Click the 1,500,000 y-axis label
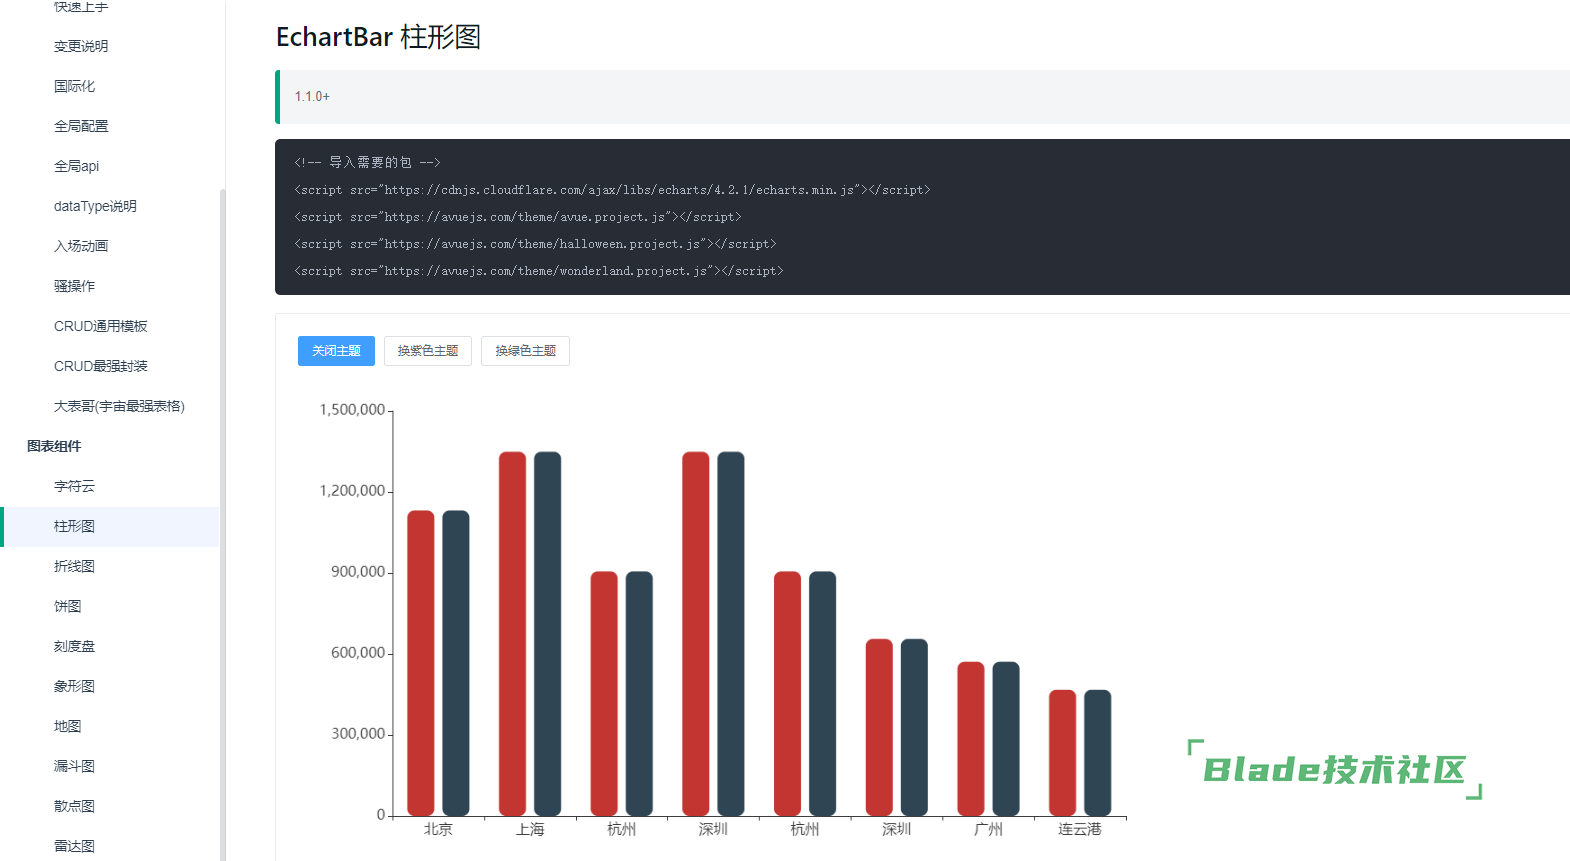The width and height of the screenshot is (1570, 861). point(352,410)
